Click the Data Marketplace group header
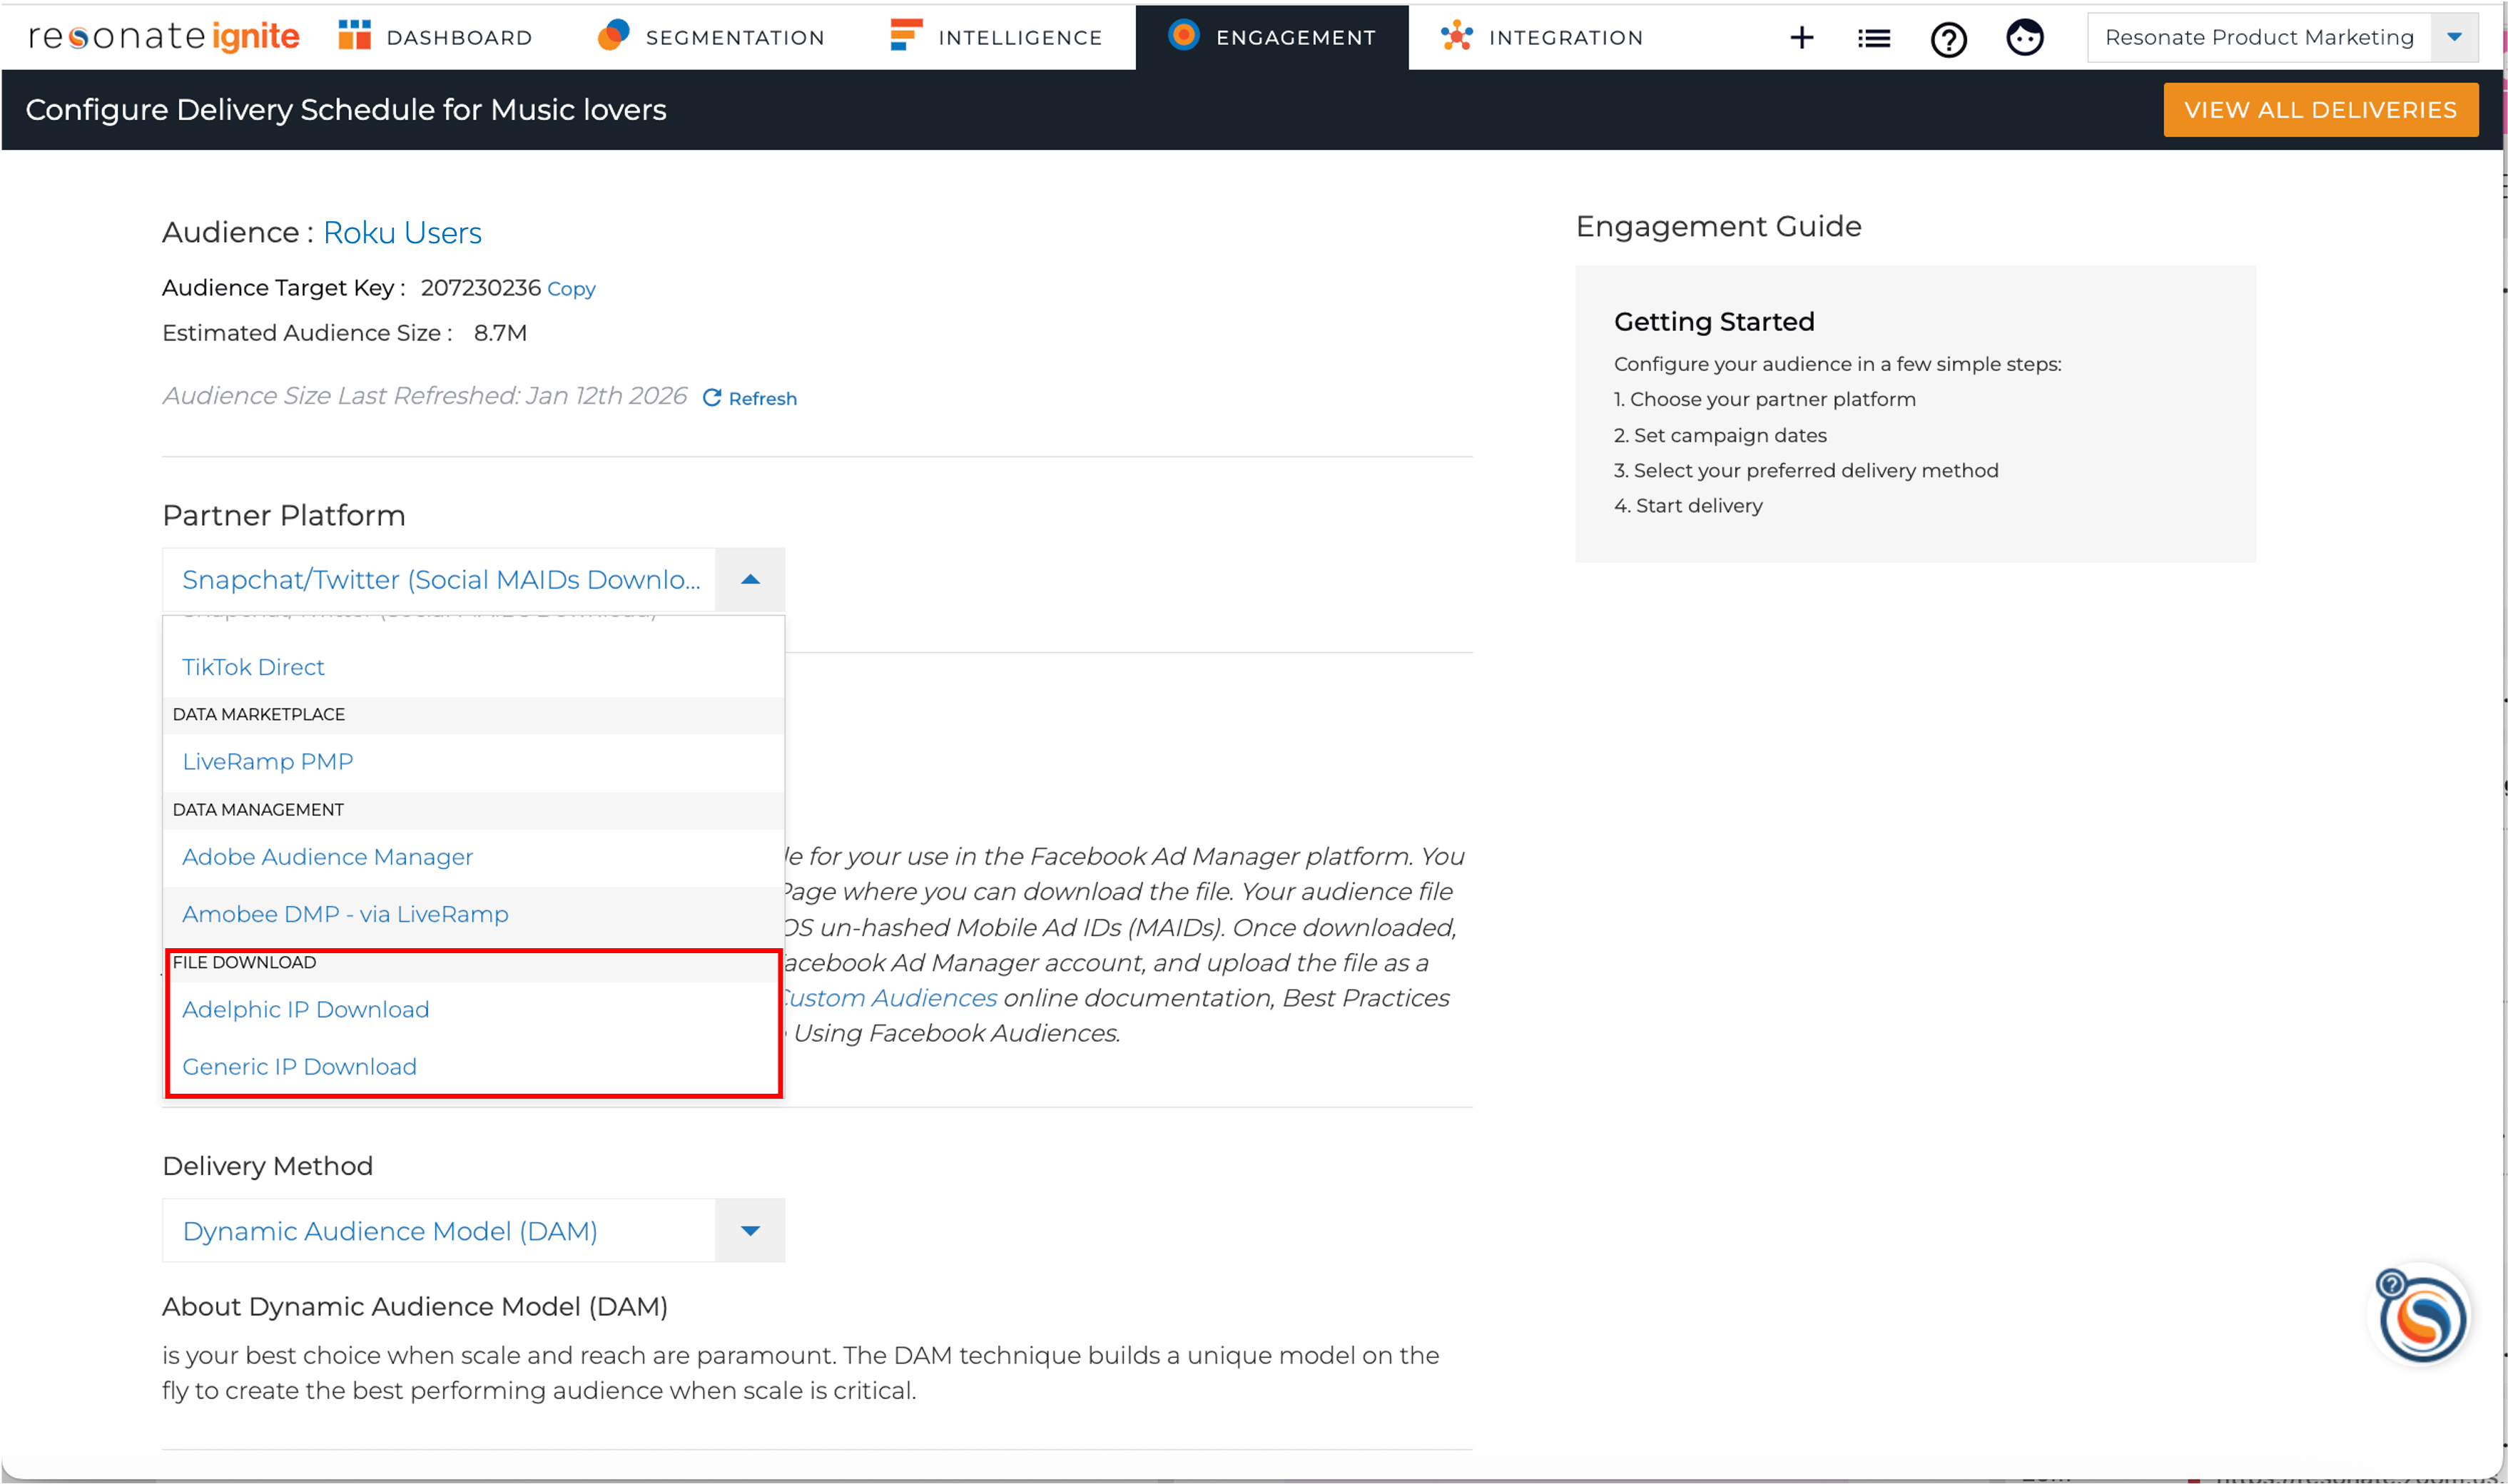This screenshot has width=2508, height=1484. click(x=473, y=715)
